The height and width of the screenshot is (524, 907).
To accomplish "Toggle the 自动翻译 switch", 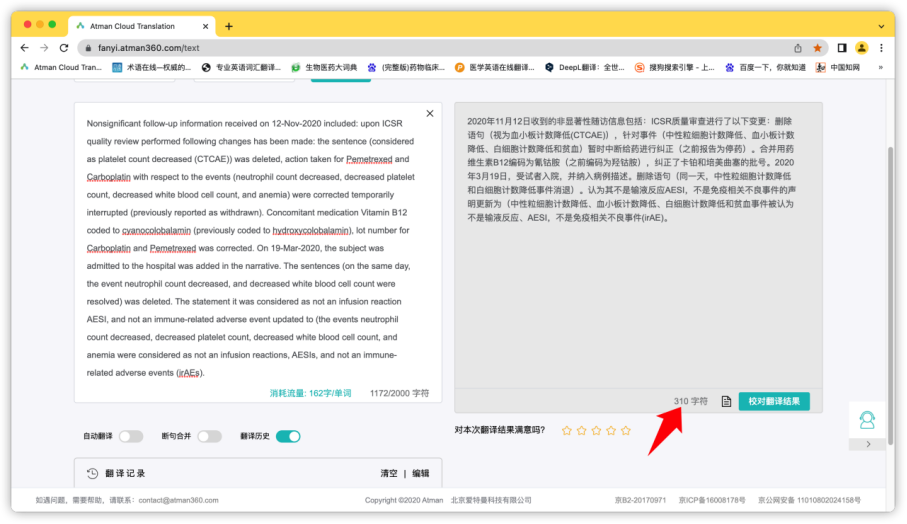I will click(131, 436).
